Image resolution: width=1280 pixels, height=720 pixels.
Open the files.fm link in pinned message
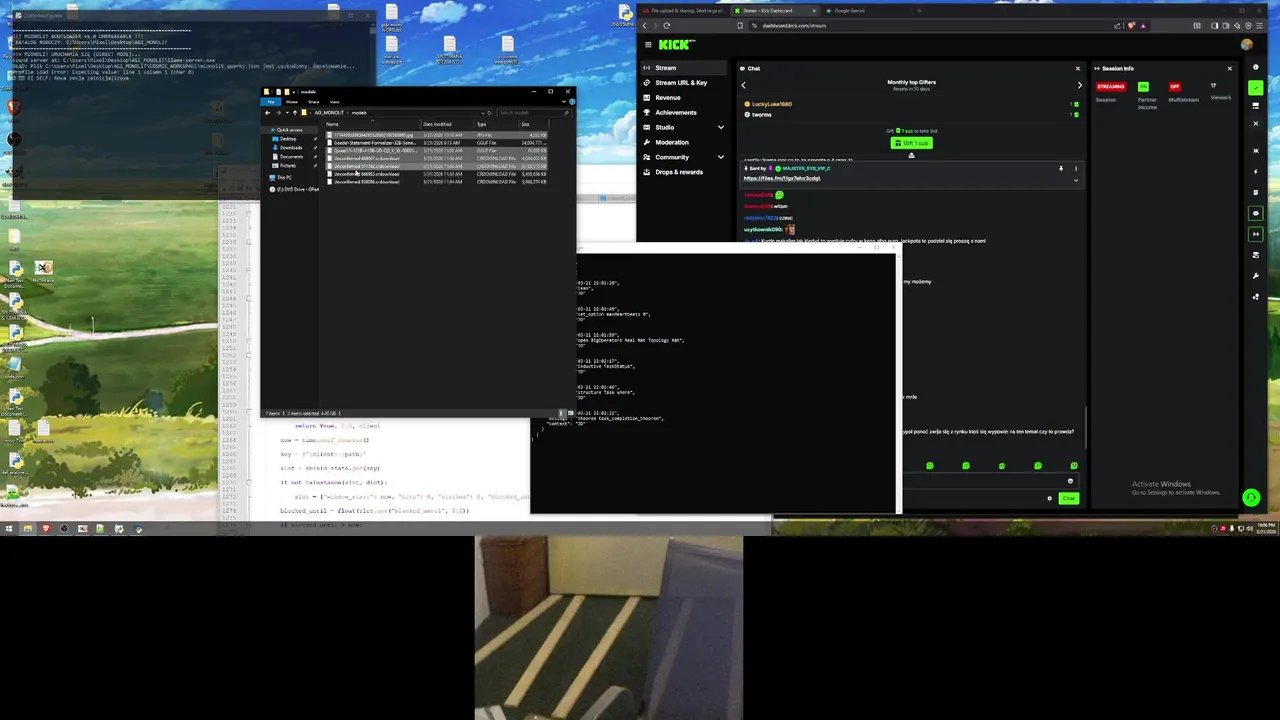[x=782, y=178]
